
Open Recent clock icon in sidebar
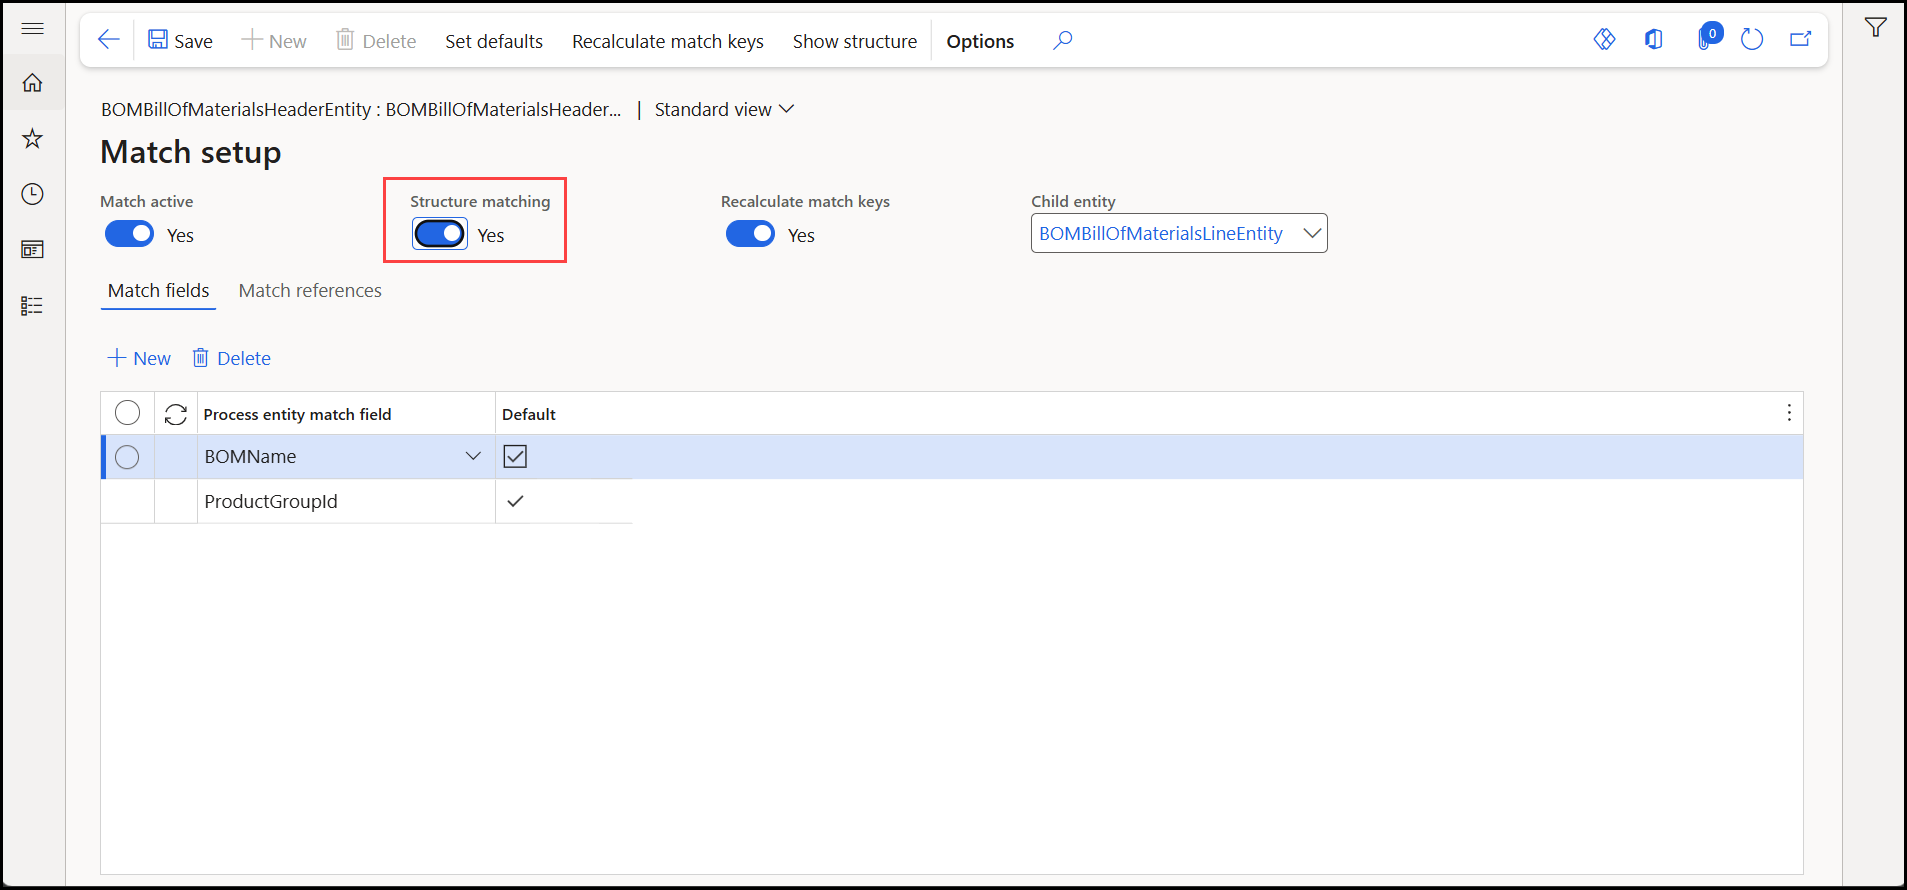[x=33, y=194]
